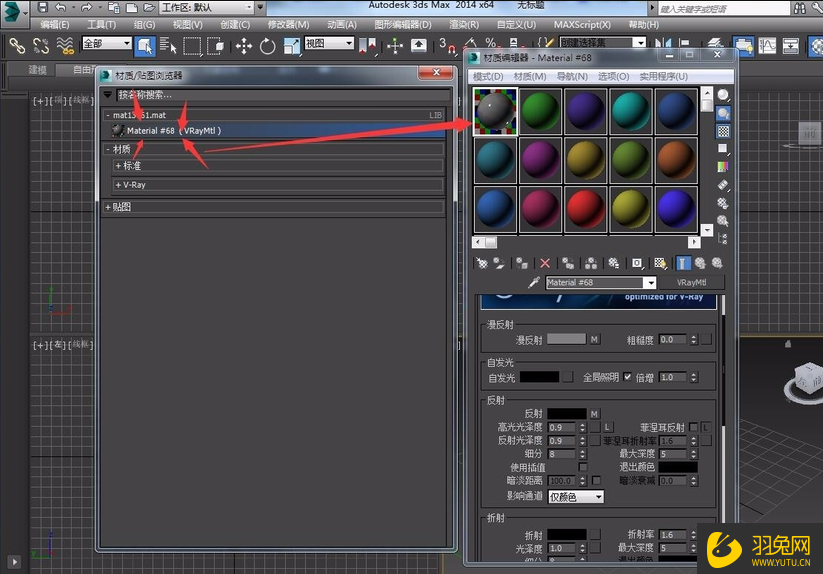Click map slot button beside 粗糙度
This screenshot has height=574, width=823.
pos(706,339)
